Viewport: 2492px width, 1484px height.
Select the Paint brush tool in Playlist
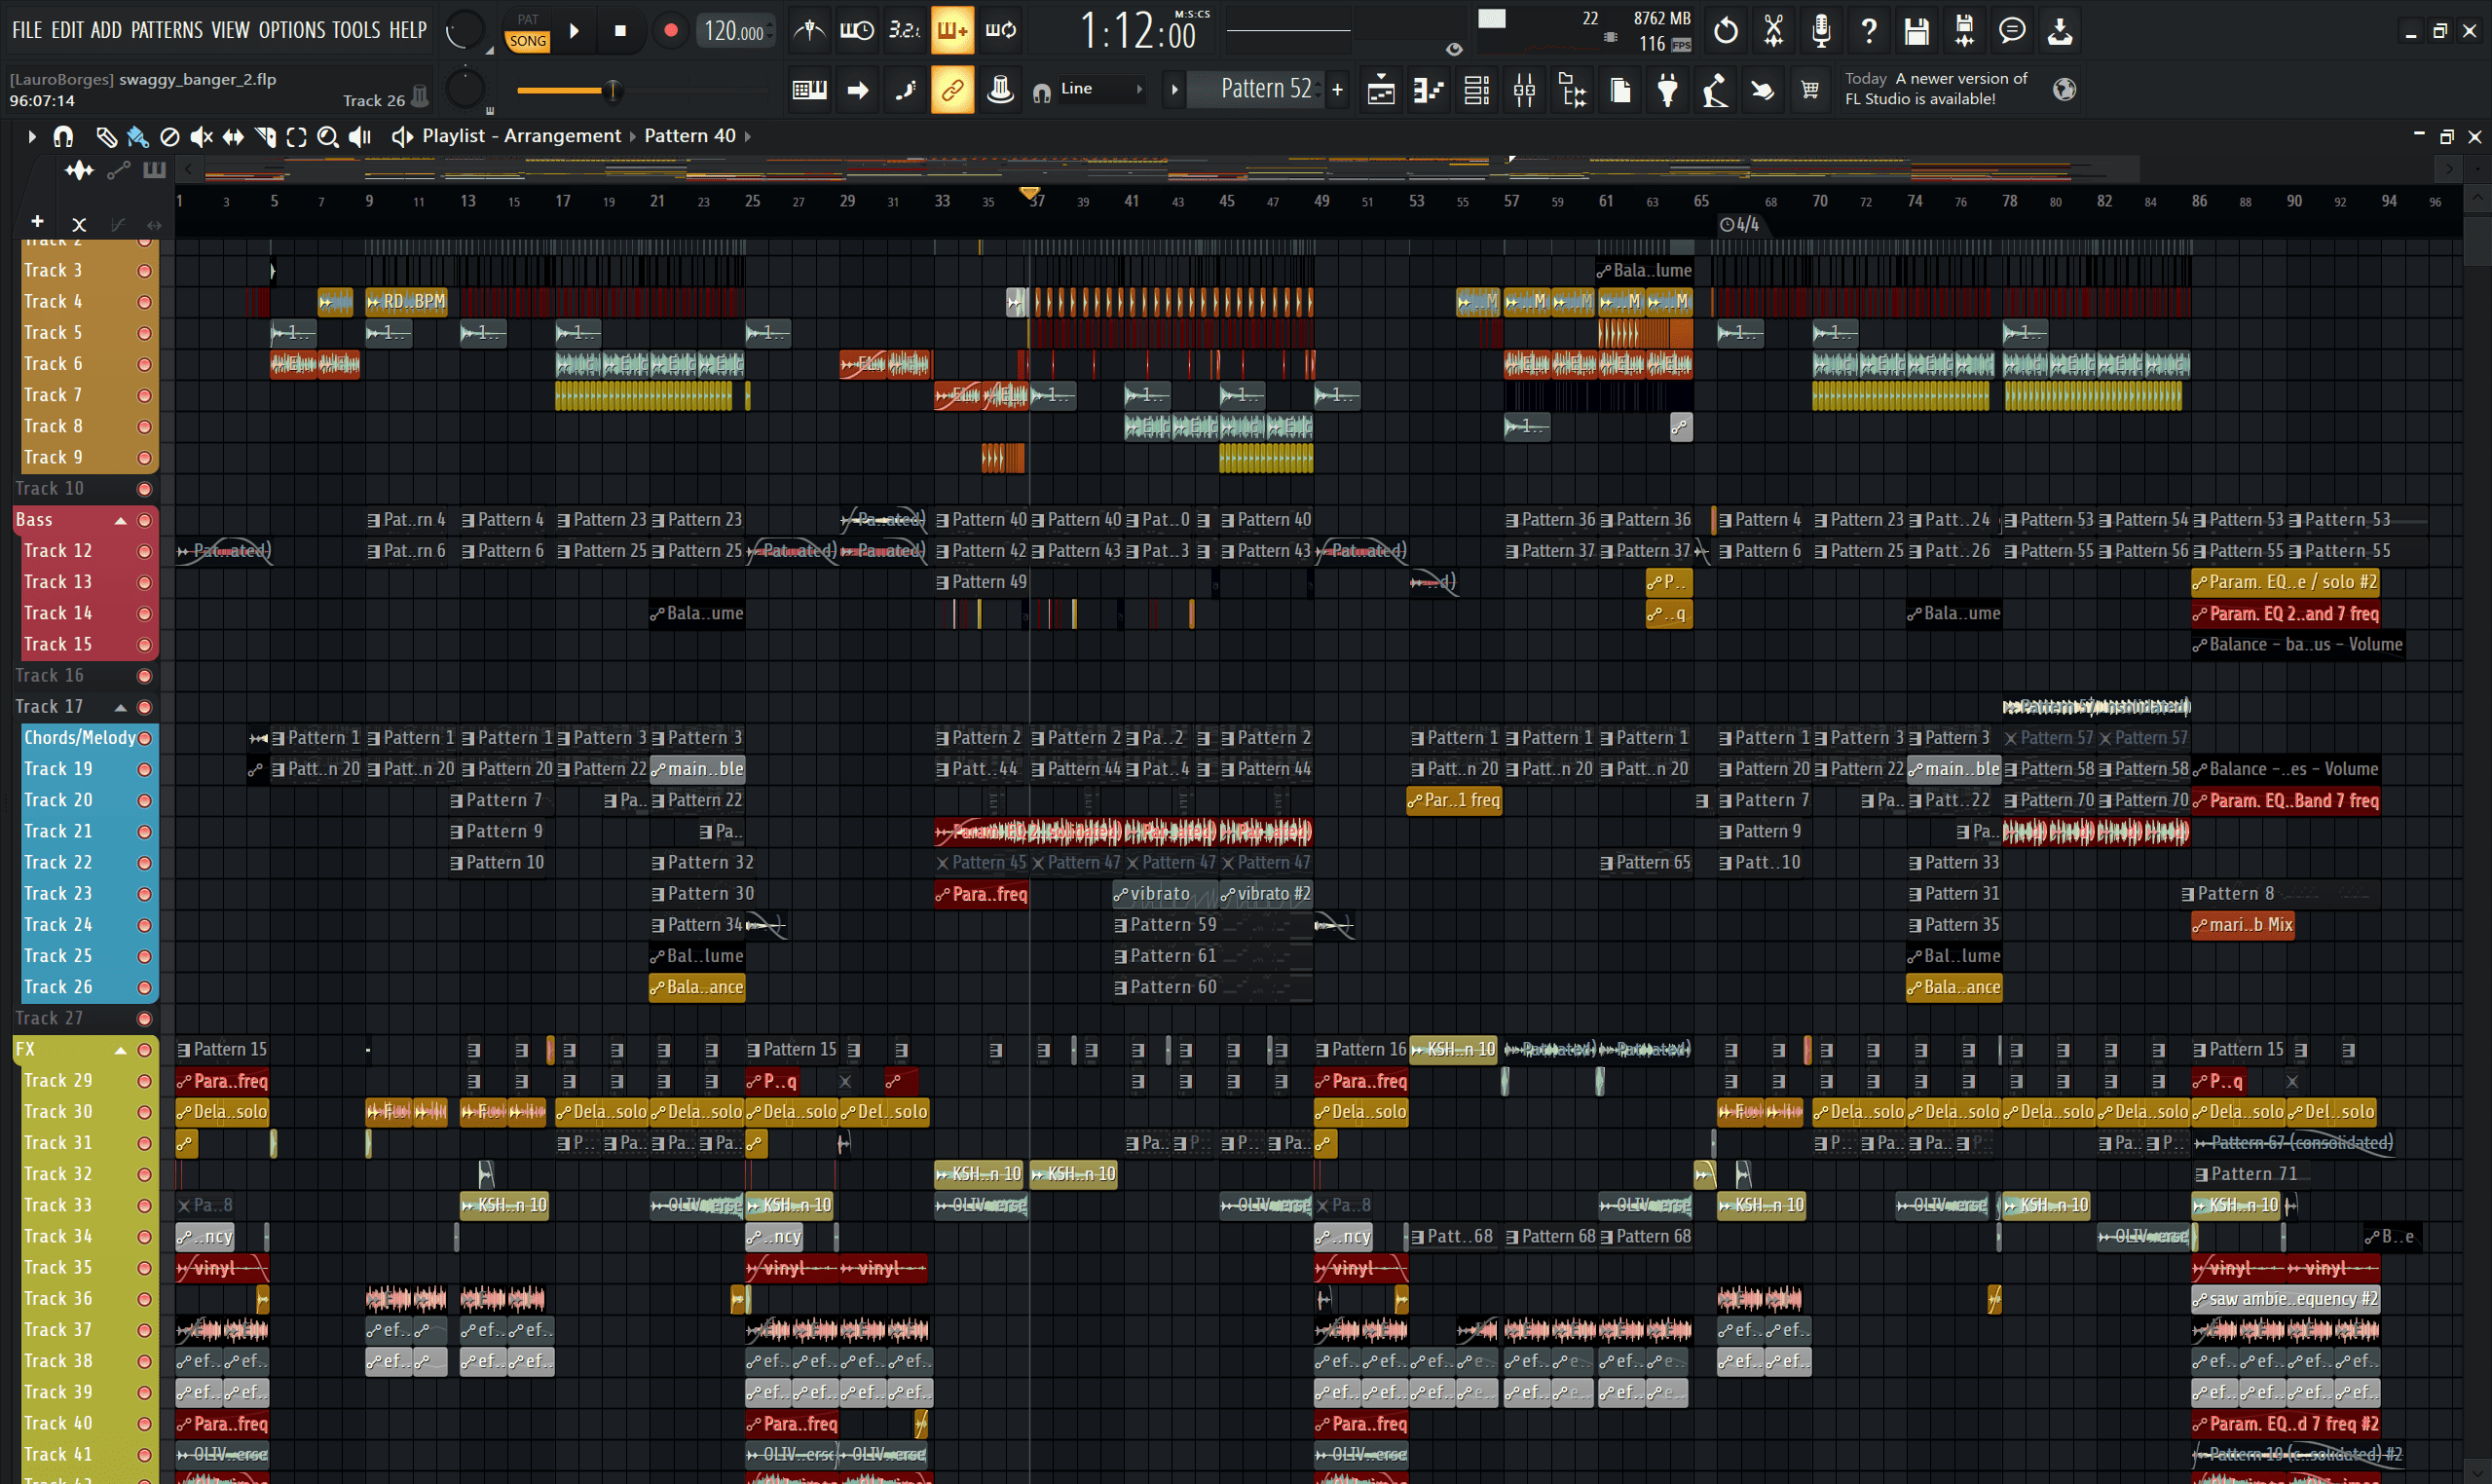[138, 137]
